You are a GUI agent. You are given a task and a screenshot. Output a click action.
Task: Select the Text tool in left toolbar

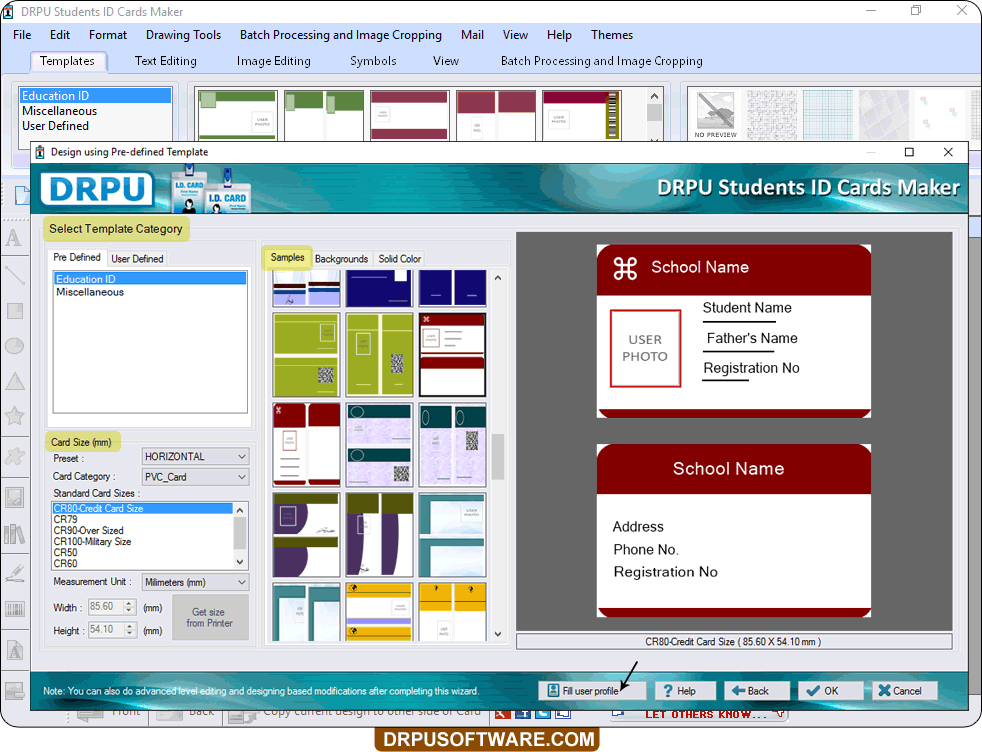pos(14,239)
